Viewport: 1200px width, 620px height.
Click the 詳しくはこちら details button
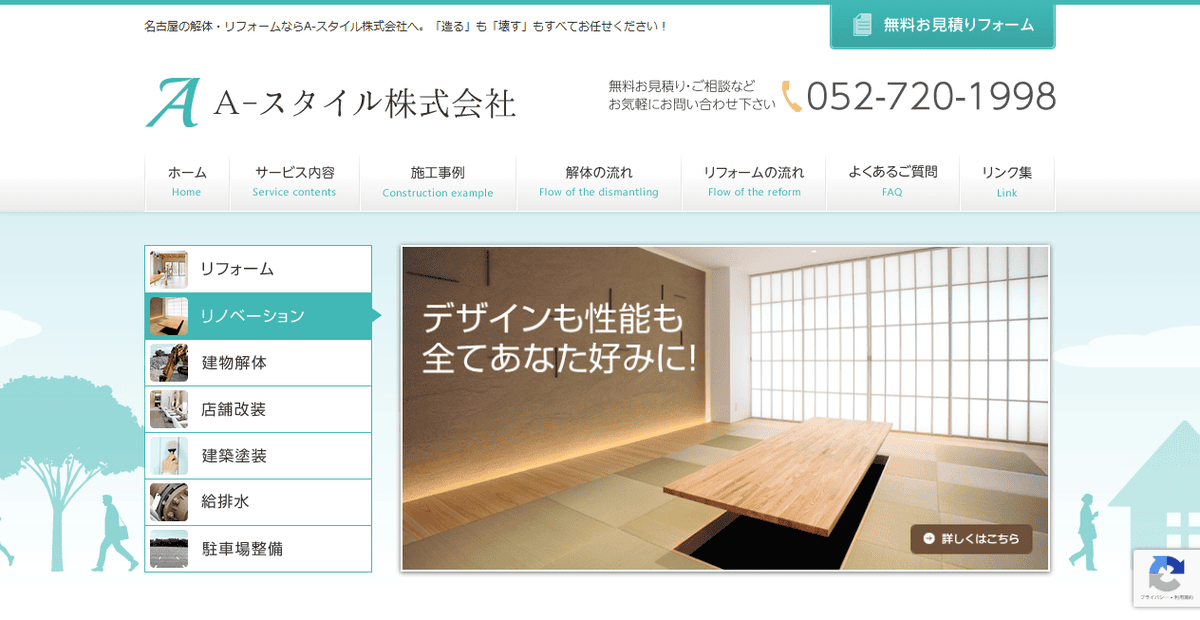tap(971, 539)
